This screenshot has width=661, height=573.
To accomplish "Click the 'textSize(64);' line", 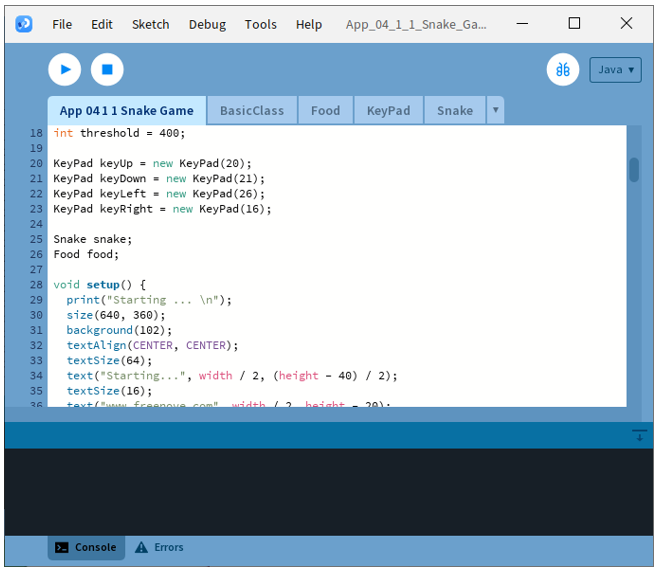I will (x=109, y=361).
